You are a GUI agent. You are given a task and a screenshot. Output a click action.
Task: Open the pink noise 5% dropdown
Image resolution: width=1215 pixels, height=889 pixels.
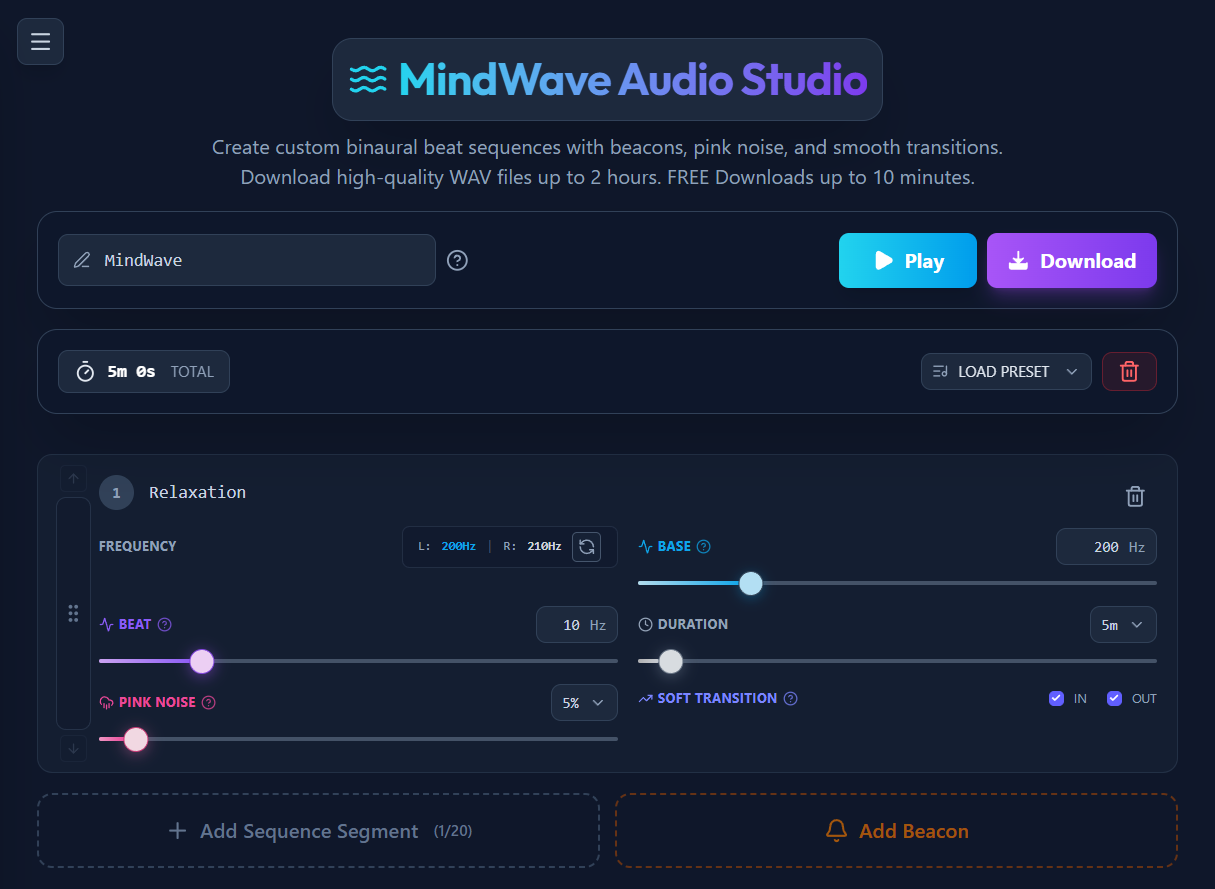[x=584, y=703]
